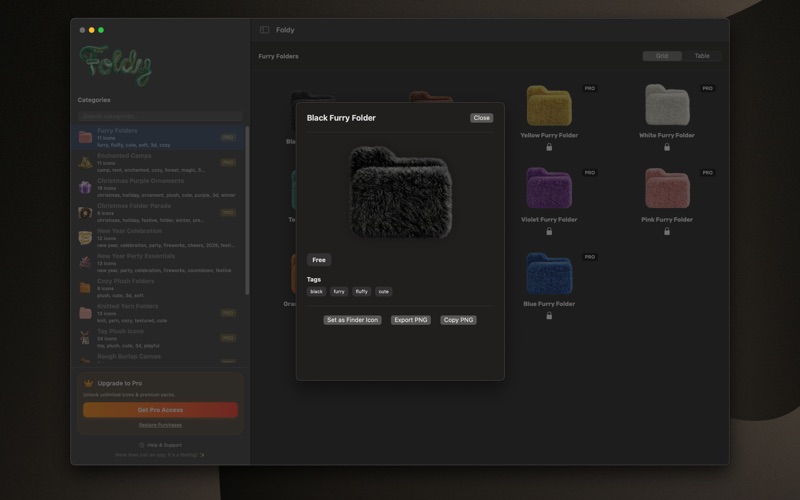The image size is (800, 500).
Task: Select the Rough Burlap Canvas category
Action: click(x=158, y=358)
